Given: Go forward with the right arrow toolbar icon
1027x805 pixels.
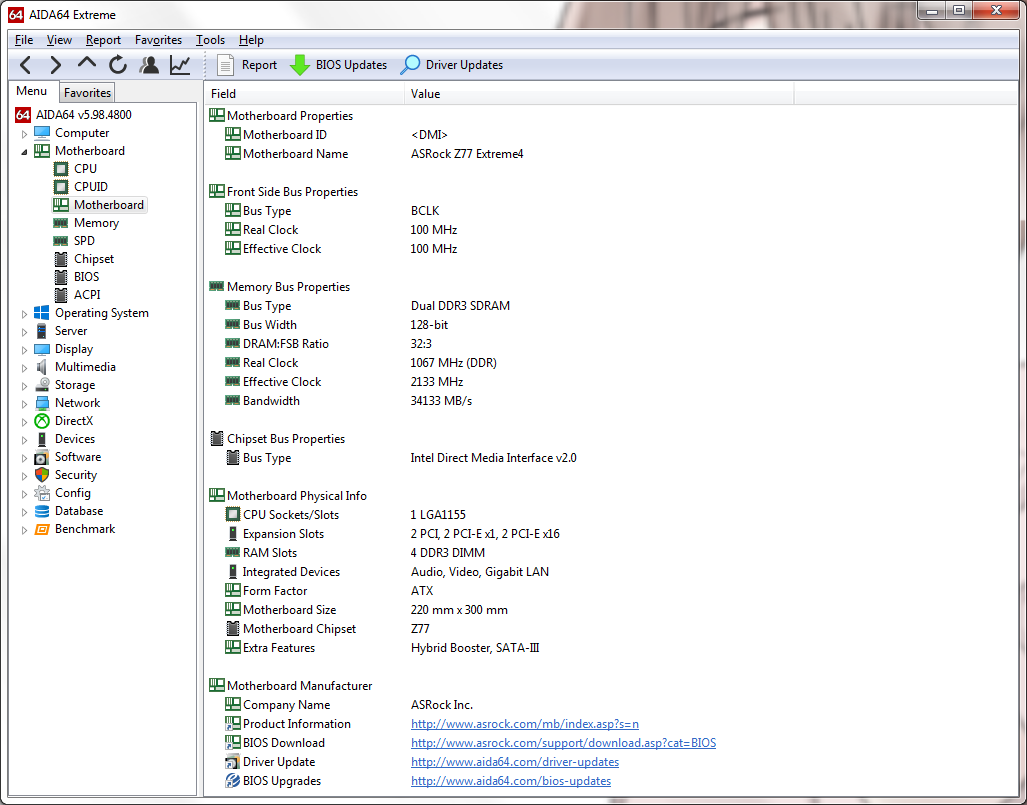Looking at the screenshot, I should click(56, 65).
